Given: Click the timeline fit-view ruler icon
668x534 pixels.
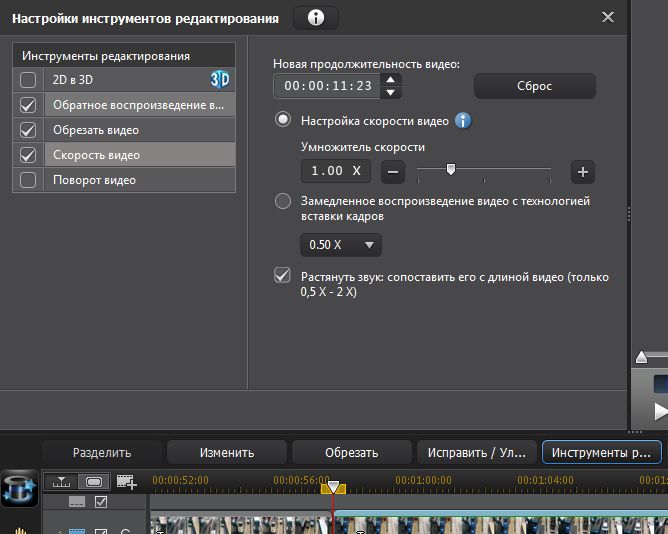Looking at the screenshot, I should [x=64, y=482].
